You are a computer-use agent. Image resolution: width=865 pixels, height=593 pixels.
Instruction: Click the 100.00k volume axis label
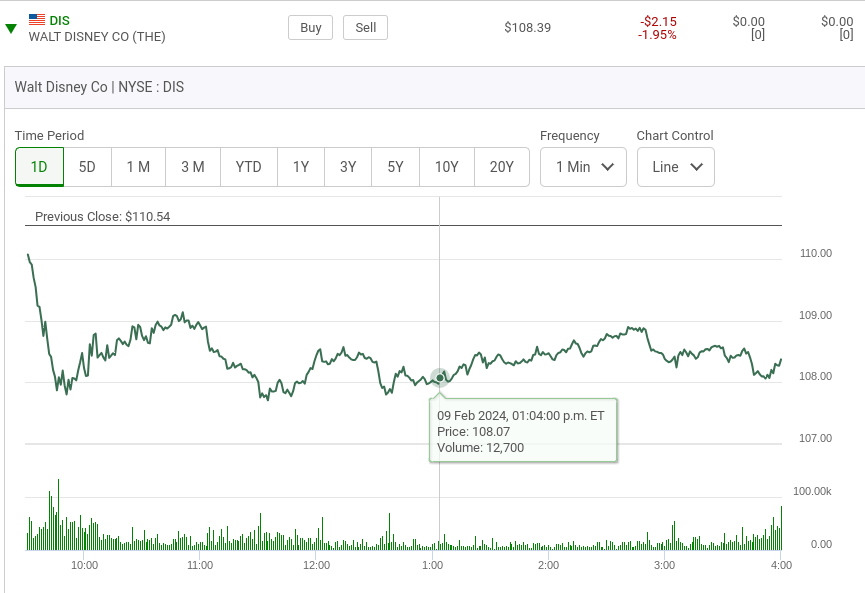(x=812, y=491)
